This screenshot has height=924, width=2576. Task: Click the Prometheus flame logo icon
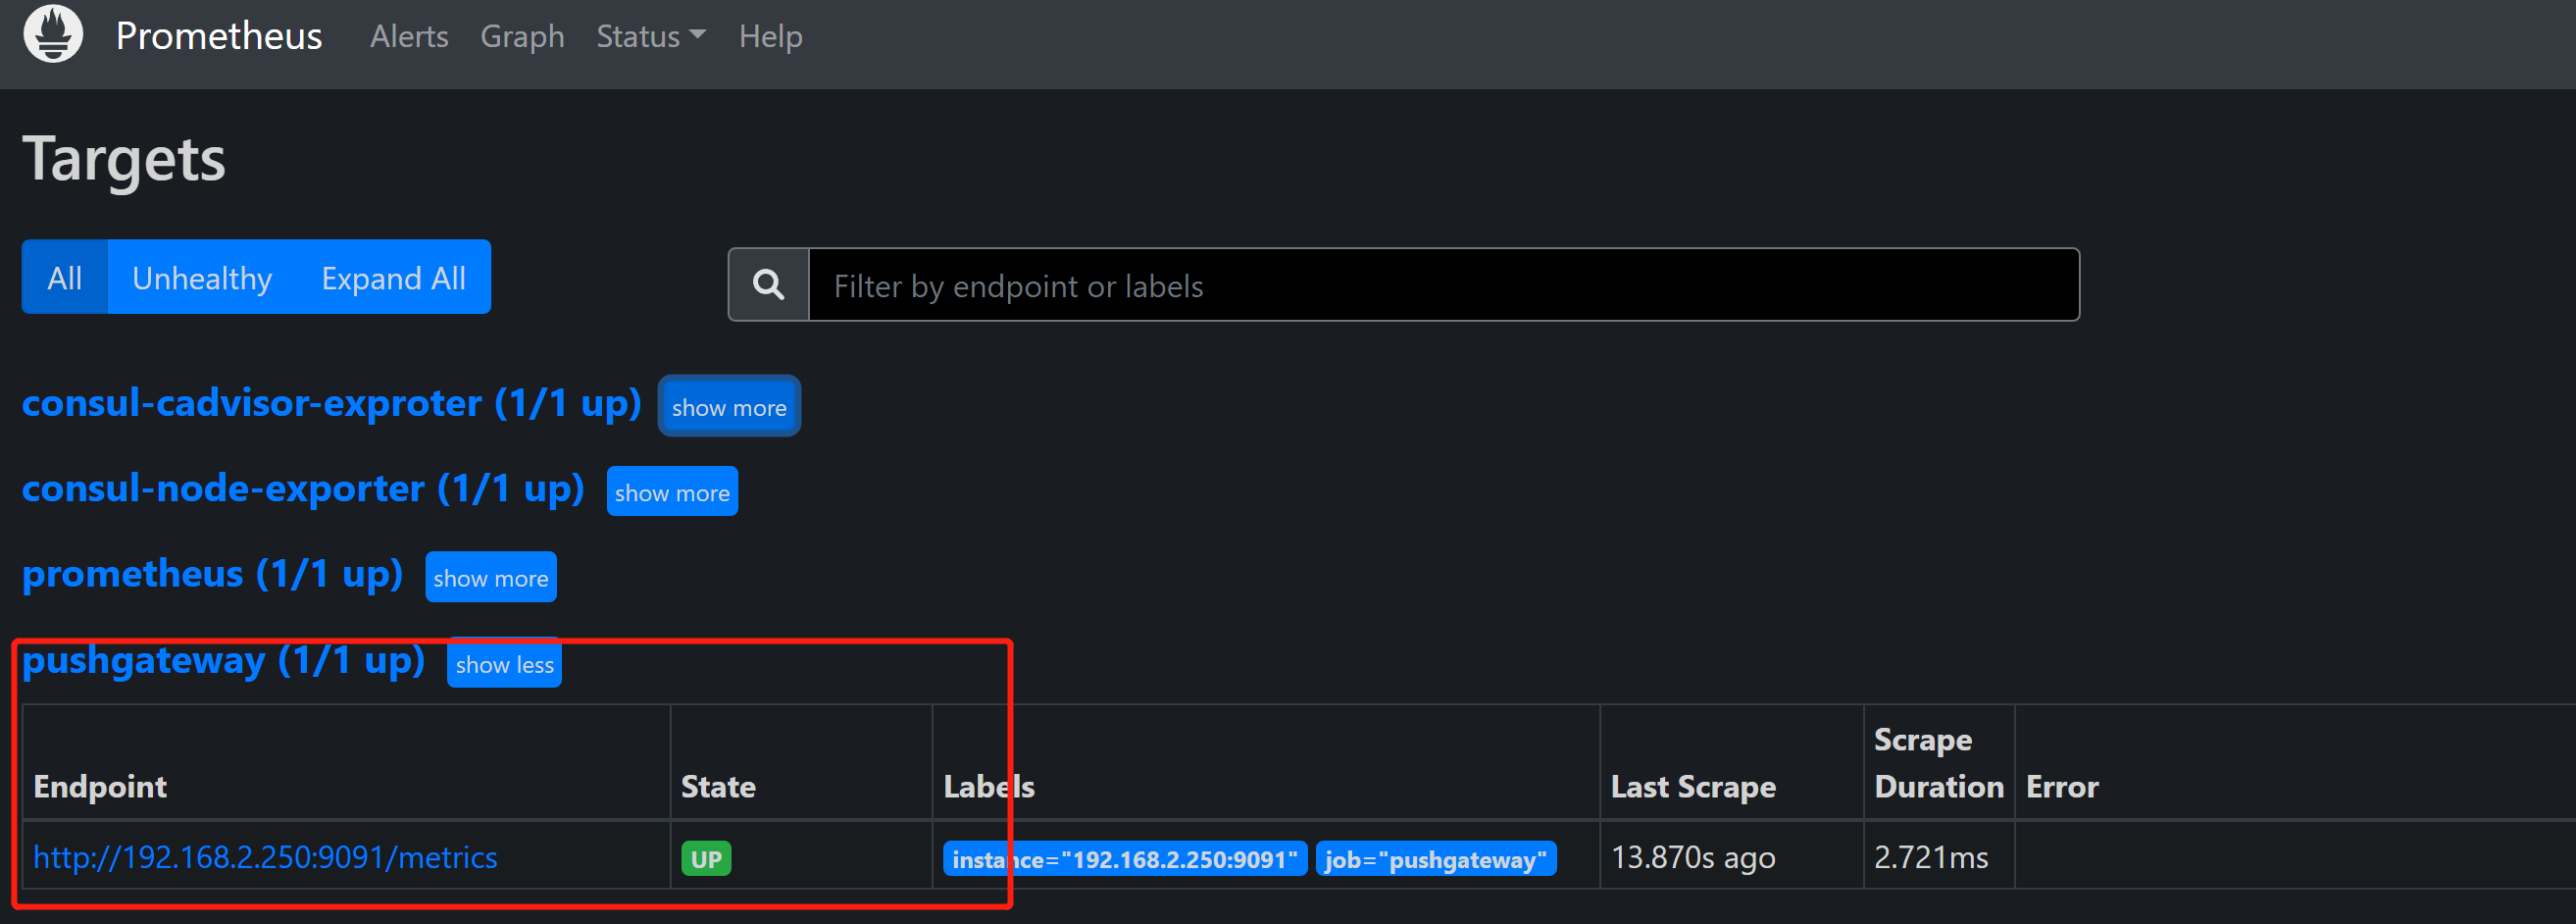point(53,35)
